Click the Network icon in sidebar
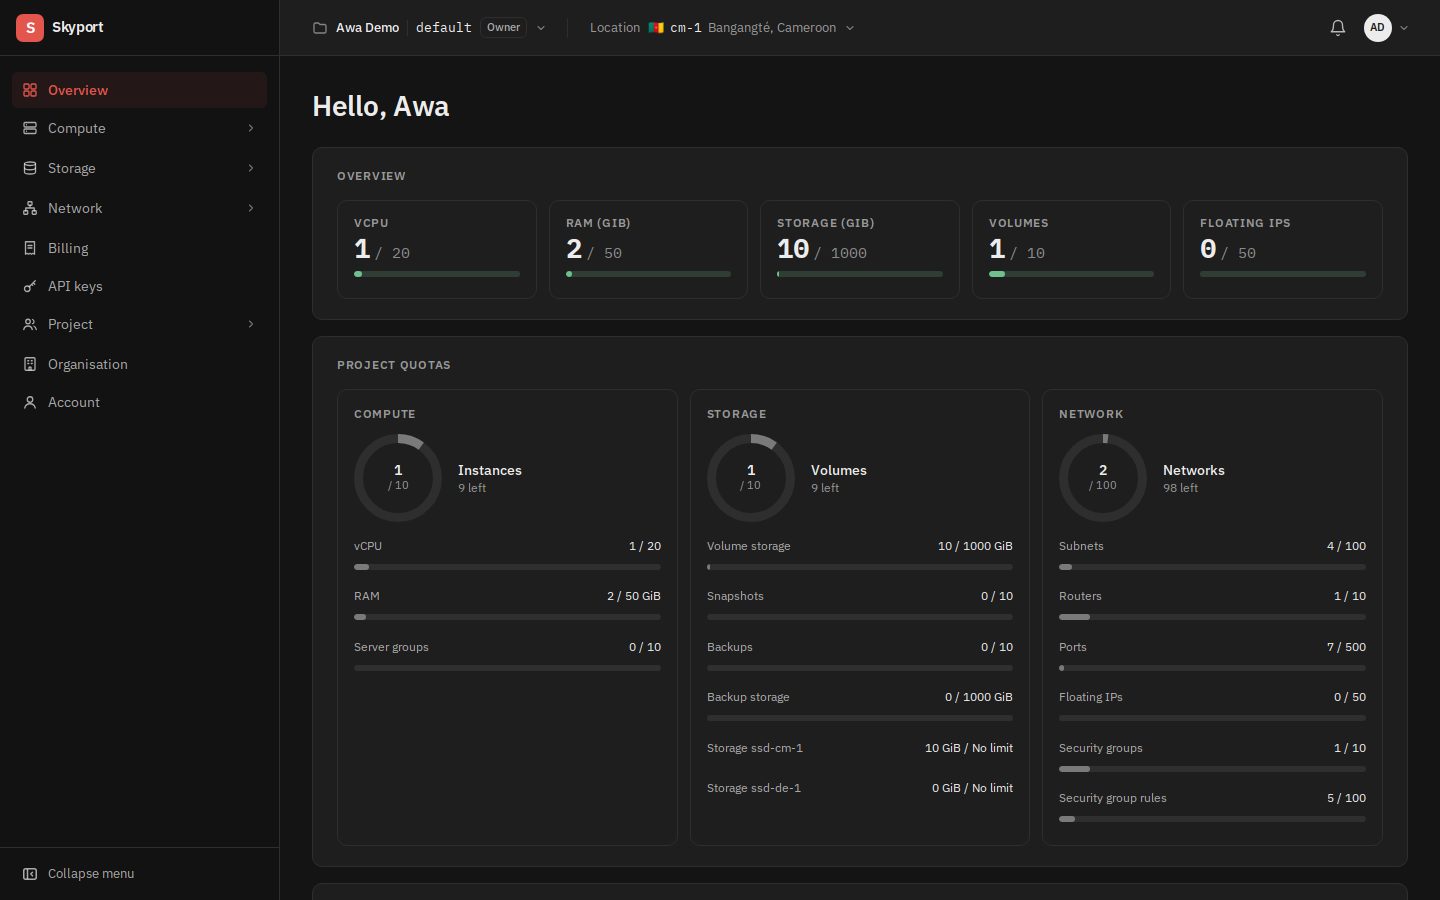1440x900 pixels. pyautogui.click(x=30, y=208)
